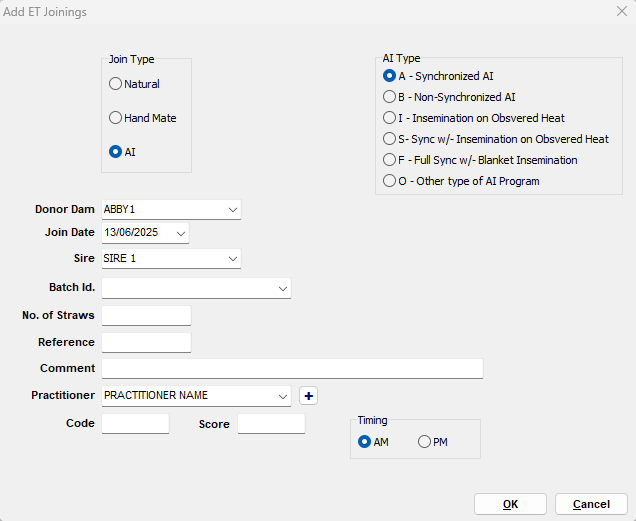Viewport: 636px width, 521px height.
Task: Click the plus icon to add a practitioner
Action: click(308, 396)
